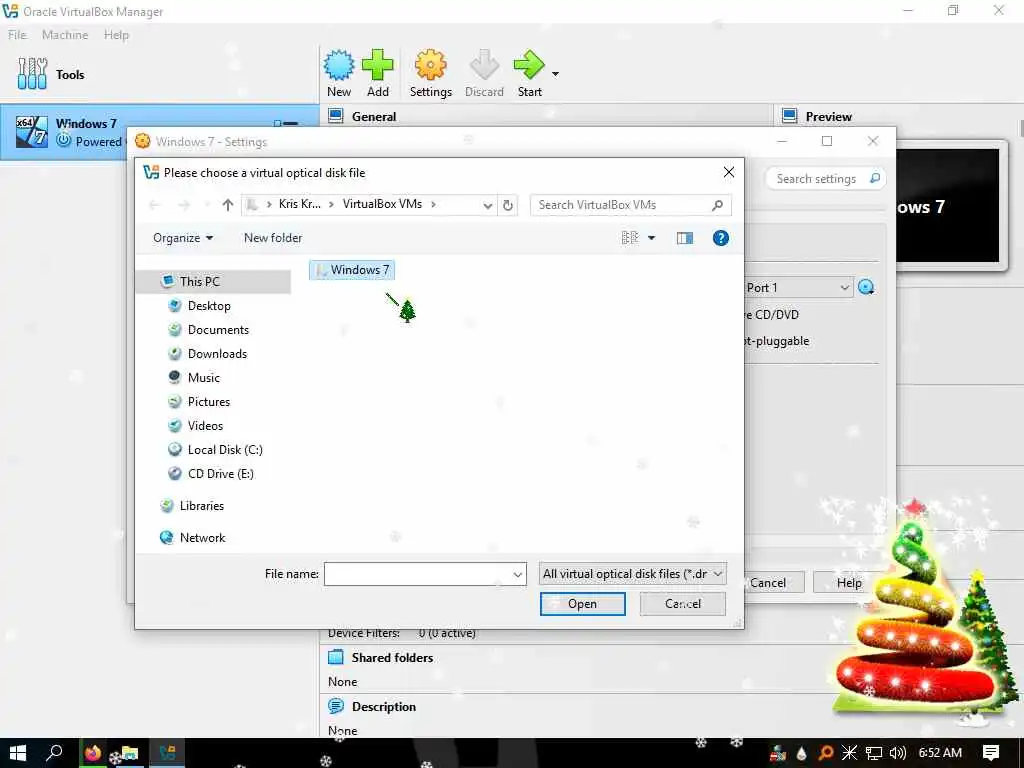Select Libraries in navigation pane

(201, 505)
